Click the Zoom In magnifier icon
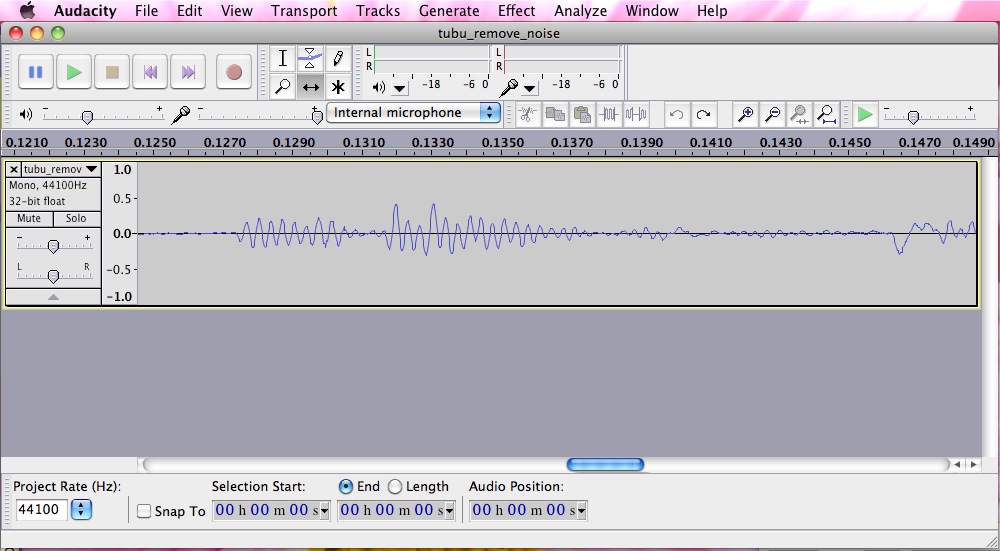 [745, 114]
